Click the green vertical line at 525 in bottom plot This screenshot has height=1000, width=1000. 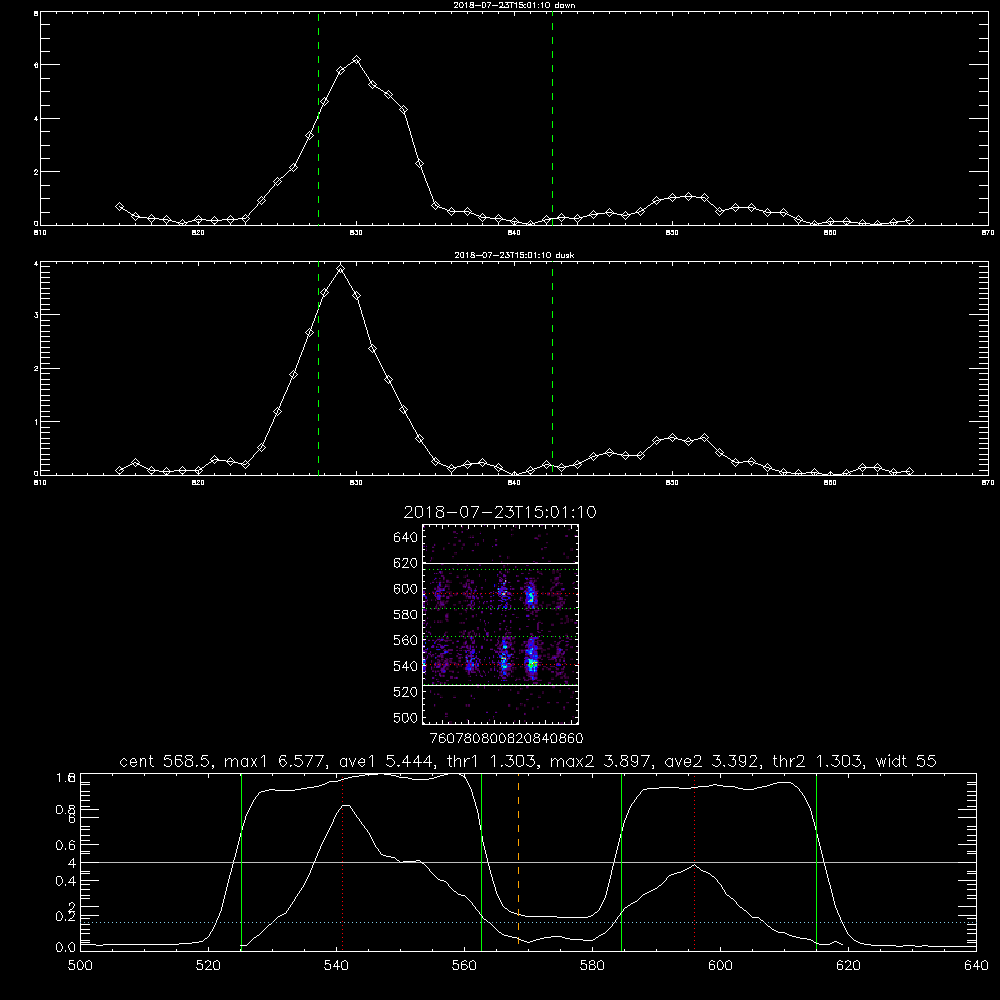tap(241, 861)
